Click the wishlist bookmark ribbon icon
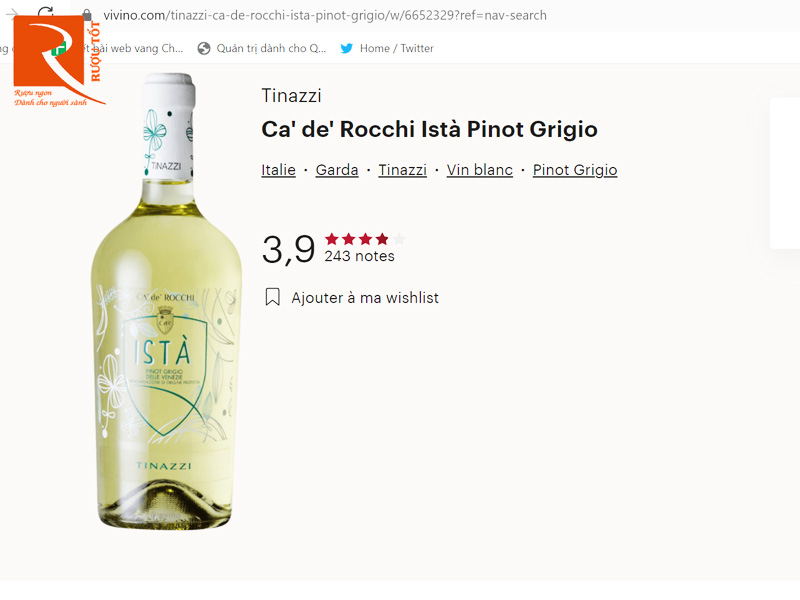The width and height of the screenshot is (800, 600). [x=270, y=297]
